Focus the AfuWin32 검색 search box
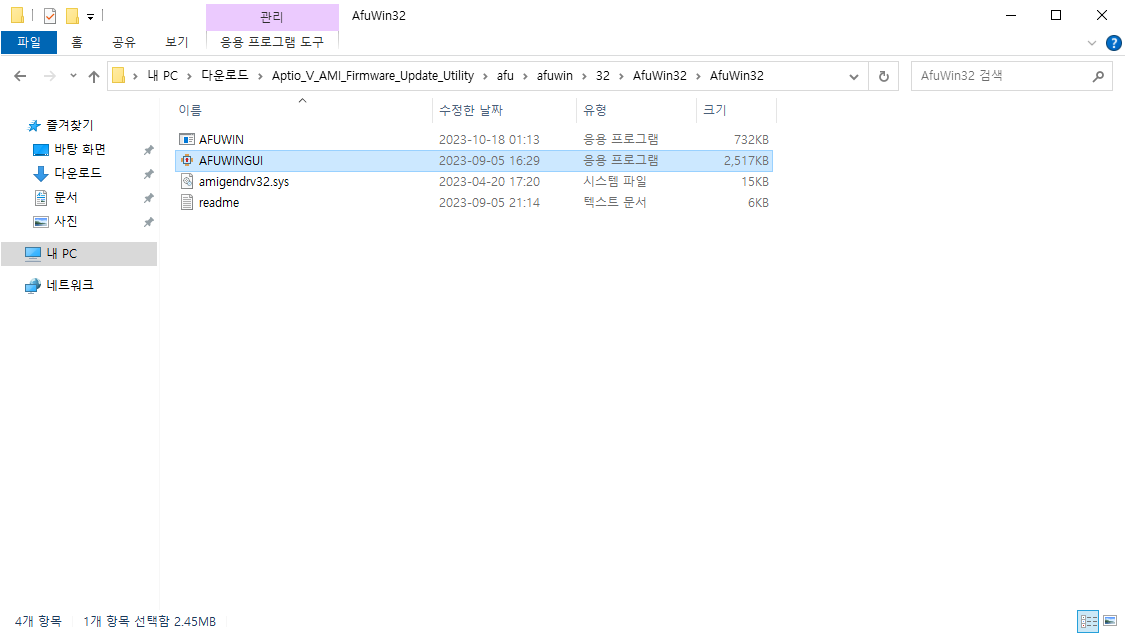Image resolution: width=1126 pixels, height=634 pixels. 1013,76
